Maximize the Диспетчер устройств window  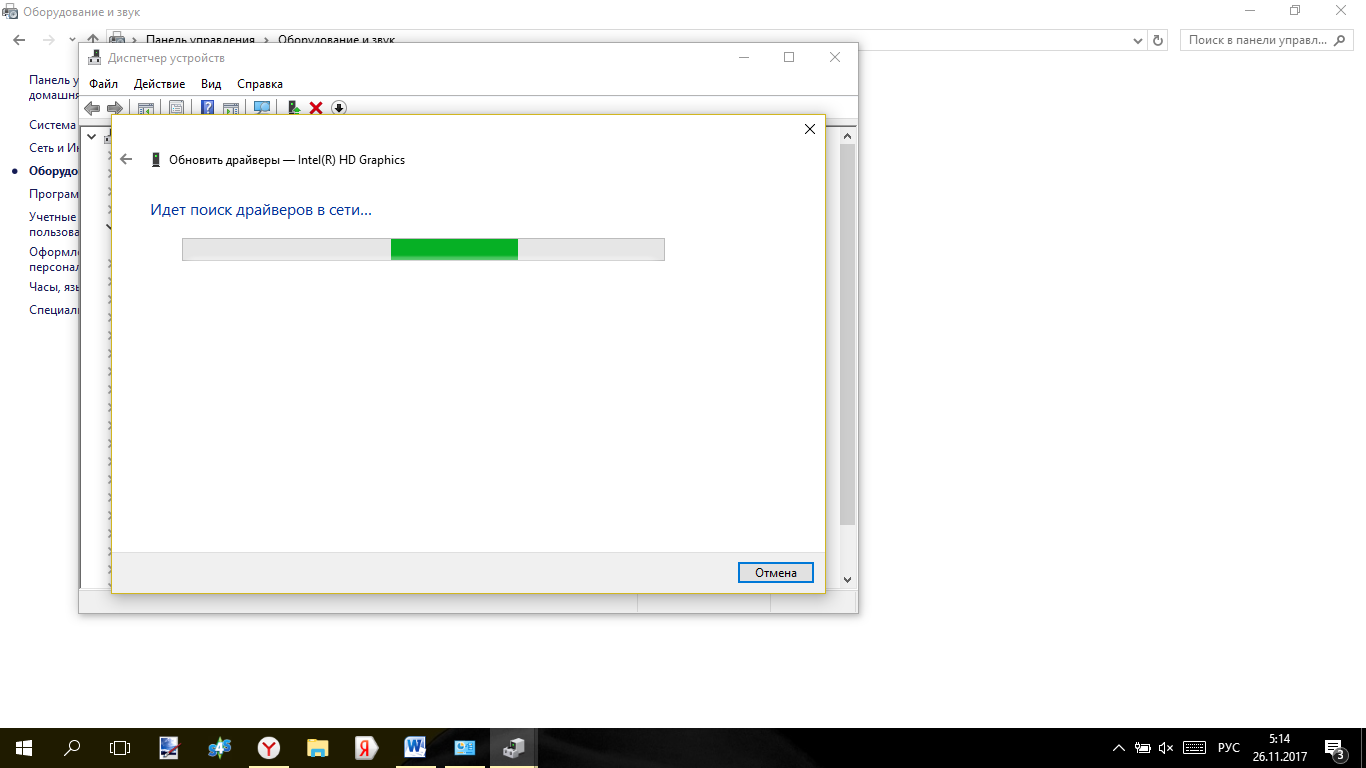789,58
